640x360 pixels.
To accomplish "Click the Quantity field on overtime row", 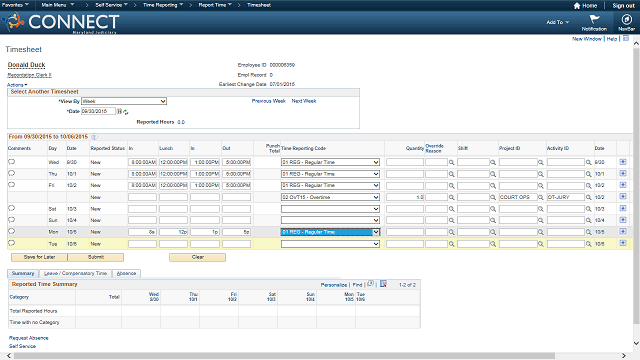I will click(405, 197).
